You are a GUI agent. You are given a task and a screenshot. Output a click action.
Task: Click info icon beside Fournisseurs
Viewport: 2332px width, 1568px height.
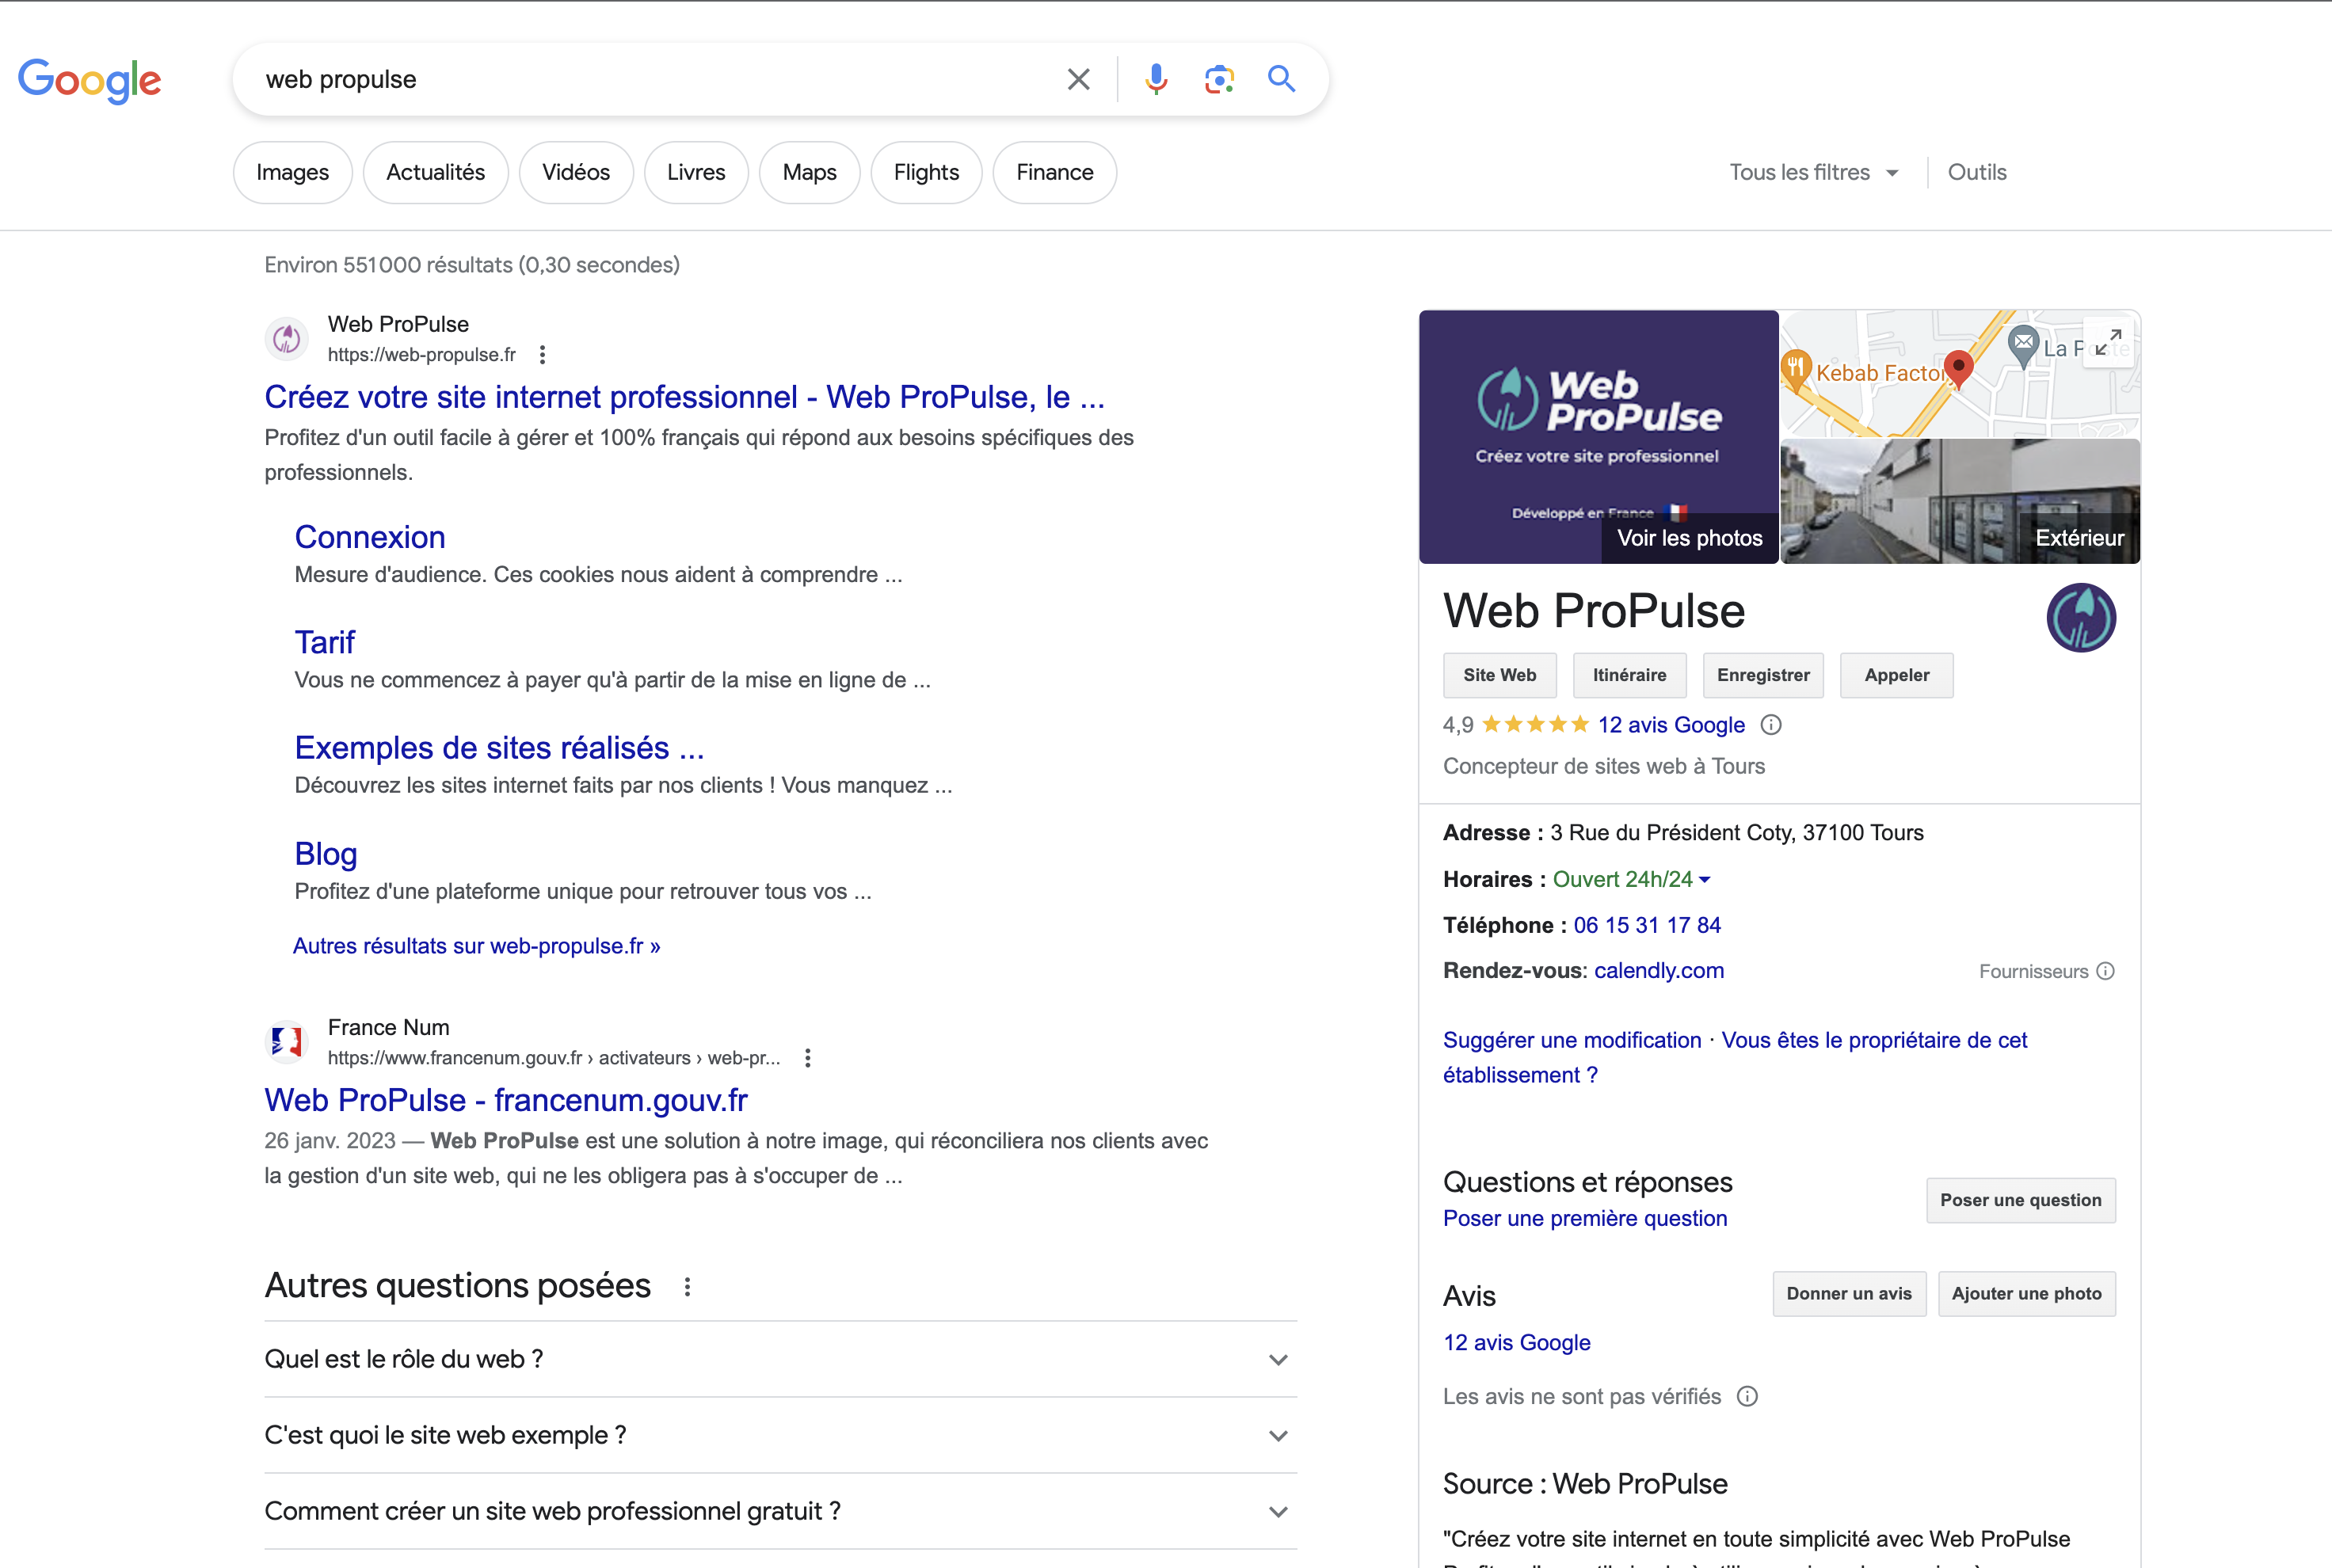2106,971
